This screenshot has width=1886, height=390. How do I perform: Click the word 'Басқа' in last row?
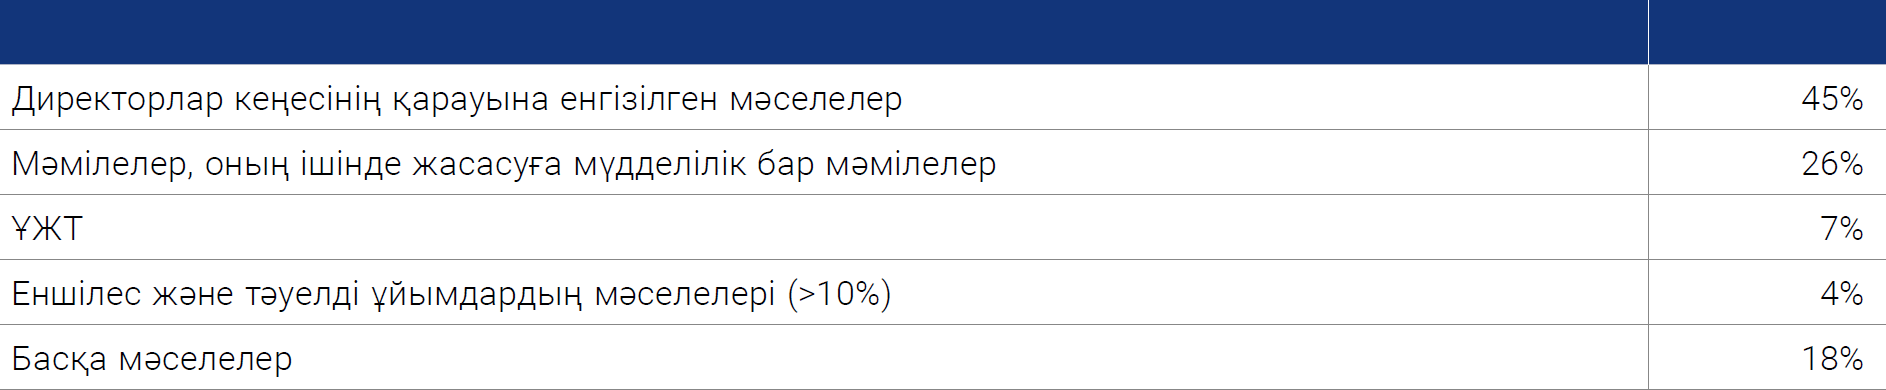(59, 358)
